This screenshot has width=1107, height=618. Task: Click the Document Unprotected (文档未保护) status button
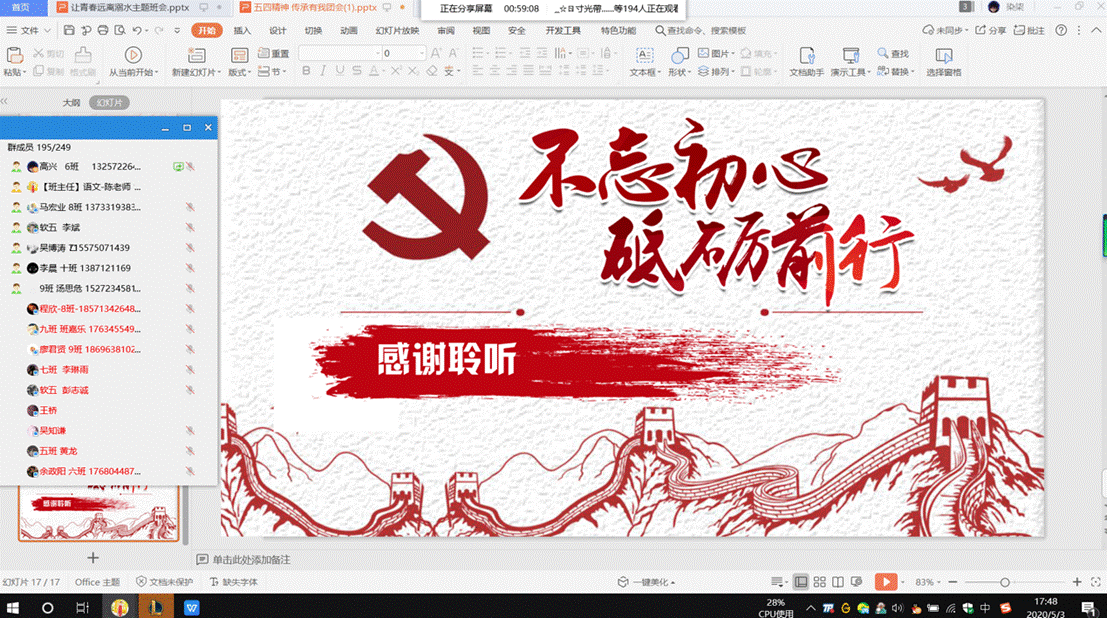[x=164, y=582]
